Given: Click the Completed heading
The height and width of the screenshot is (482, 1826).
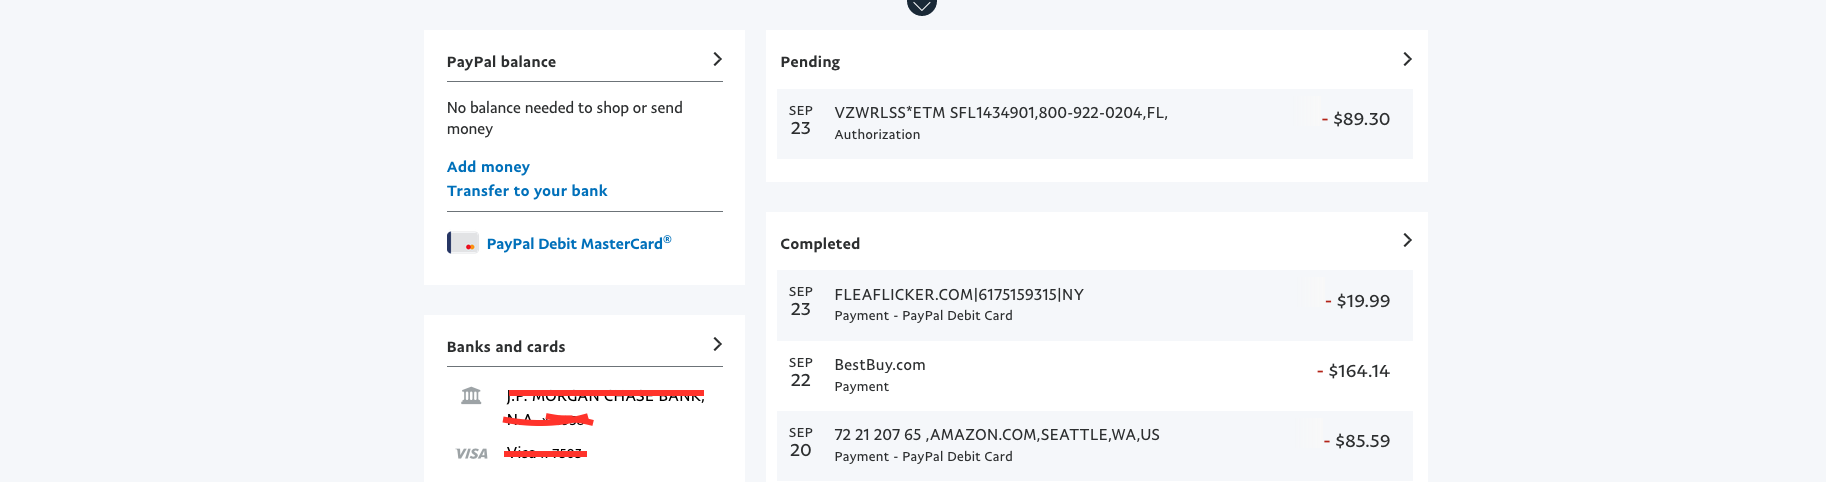Looking at the screenshot, I should click(820, 244).
